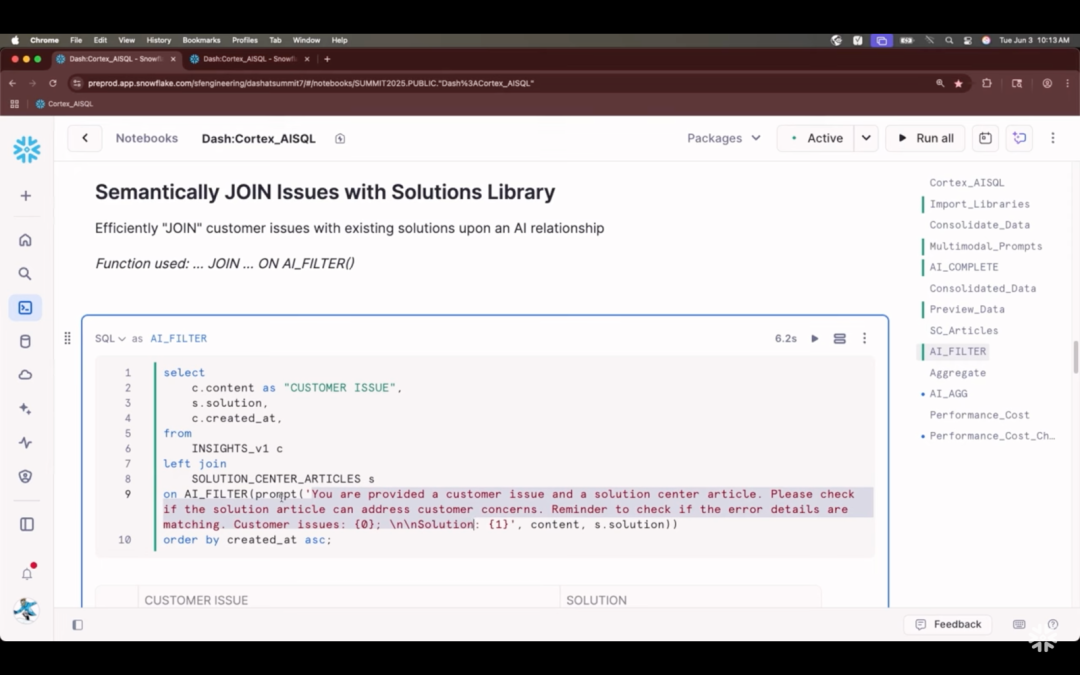Open the SQL cell language dropdown
The width and height of the screenshot is (1080, 675).
pyautogui.click(x=110, y=338)
